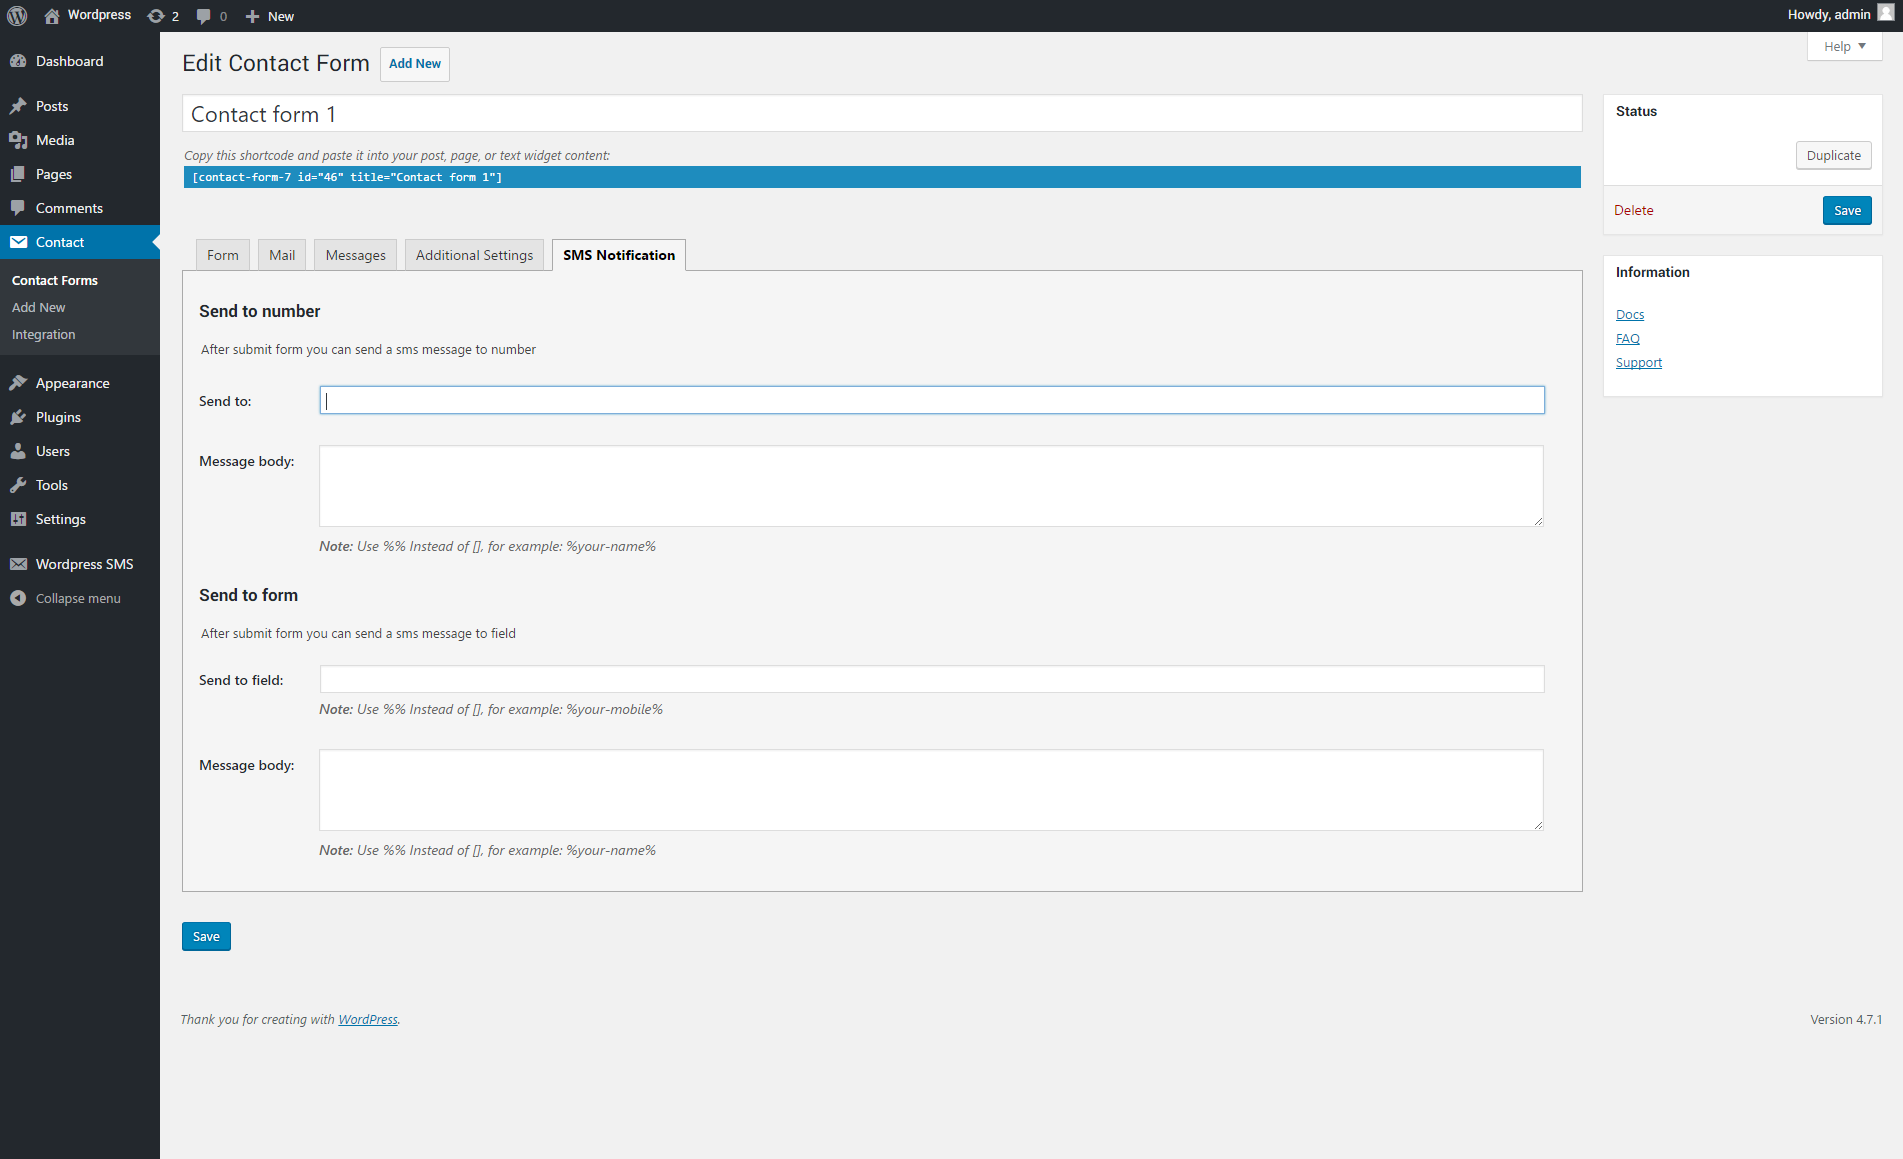Click the WordPress logo icon
Image resolution: width=1903 pixels, height=1159 pixels.
tap(17, 16)
